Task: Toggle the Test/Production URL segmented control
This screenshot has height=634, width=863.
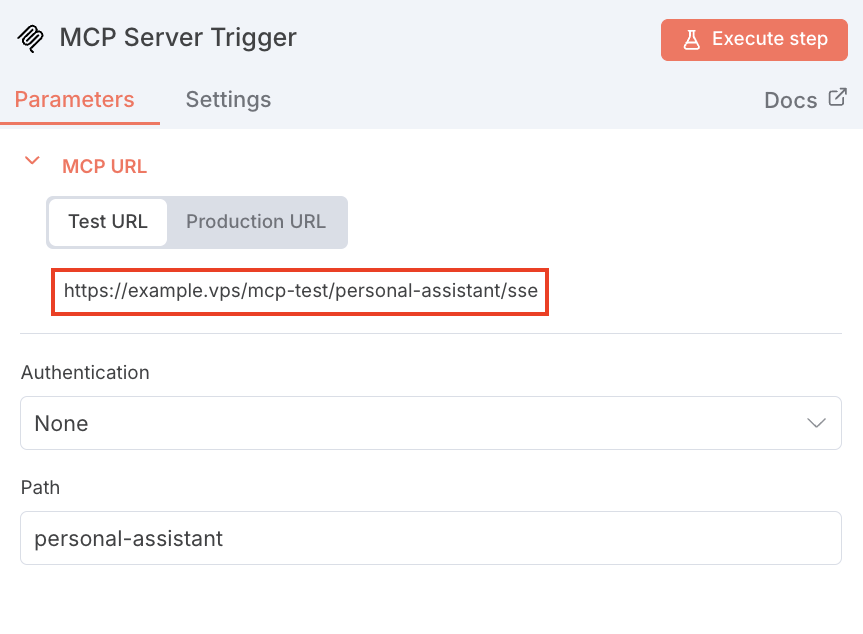Action: coord(196,222)
